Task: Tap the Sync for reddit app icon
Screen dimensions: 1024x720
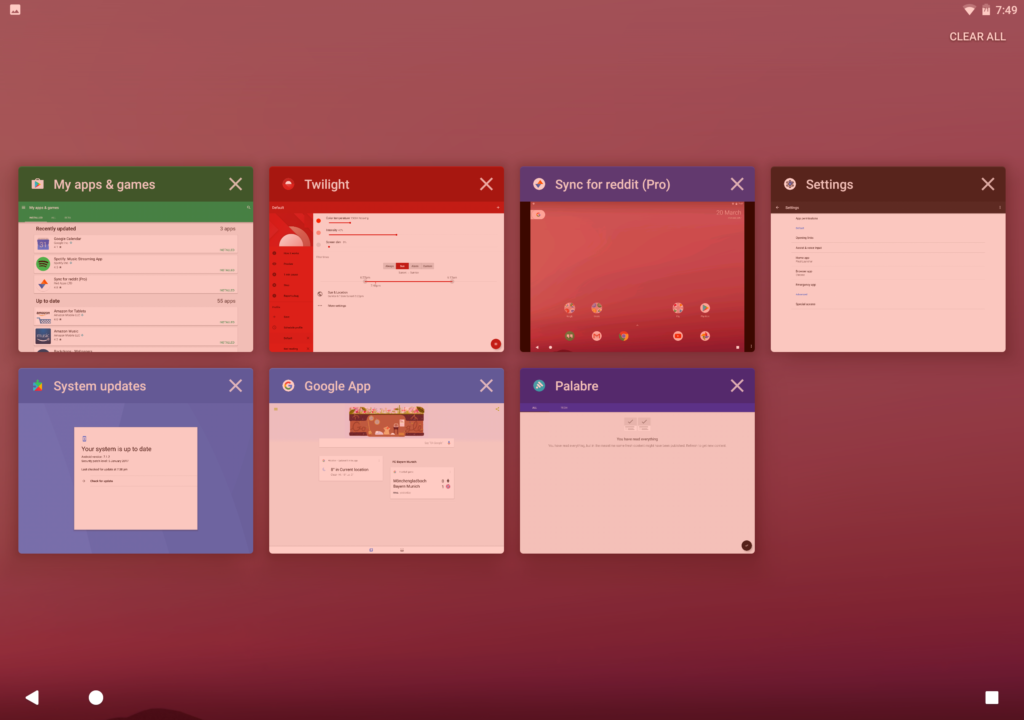Action: coord(539,184)
